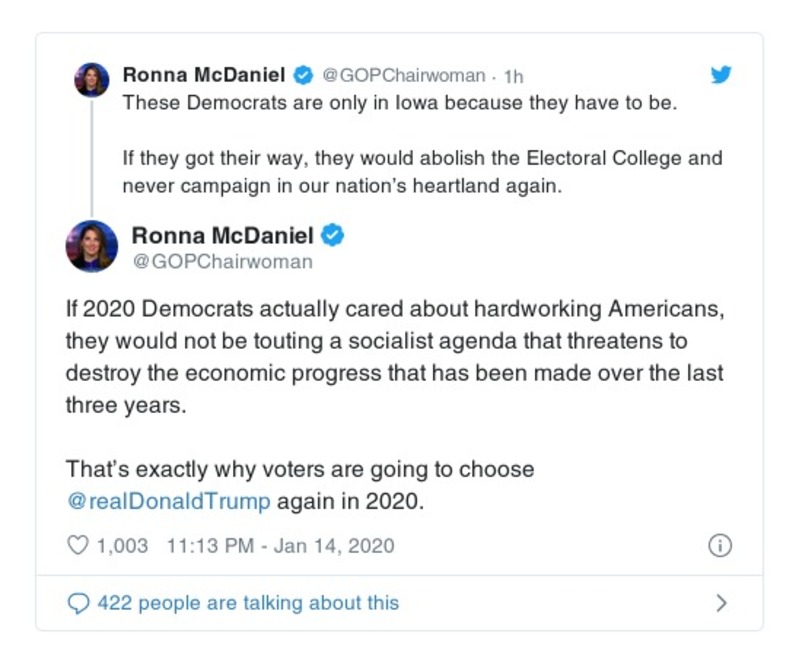799x665 pixels.
Task: Like the tweet with the heart icon
Action: tap(77, 546)
